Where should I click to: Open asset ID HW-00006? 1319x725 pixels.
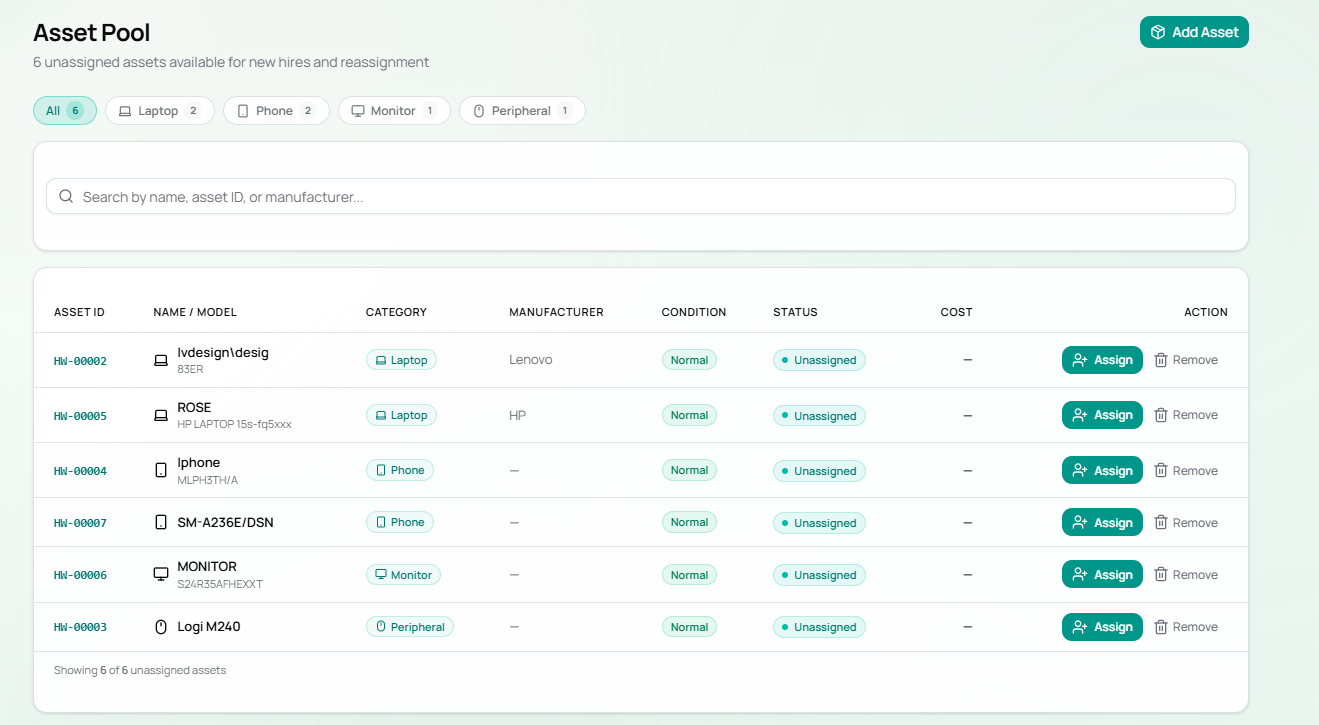click(x=80, y=575)
